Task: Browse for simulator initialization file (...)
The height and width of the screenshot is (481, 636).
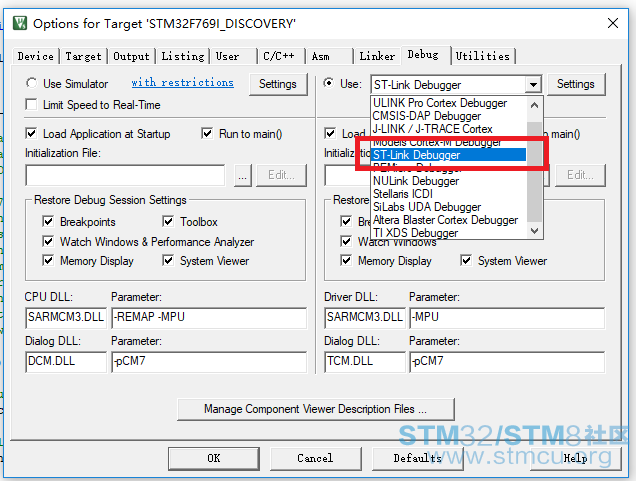Action: coord(243,175)
